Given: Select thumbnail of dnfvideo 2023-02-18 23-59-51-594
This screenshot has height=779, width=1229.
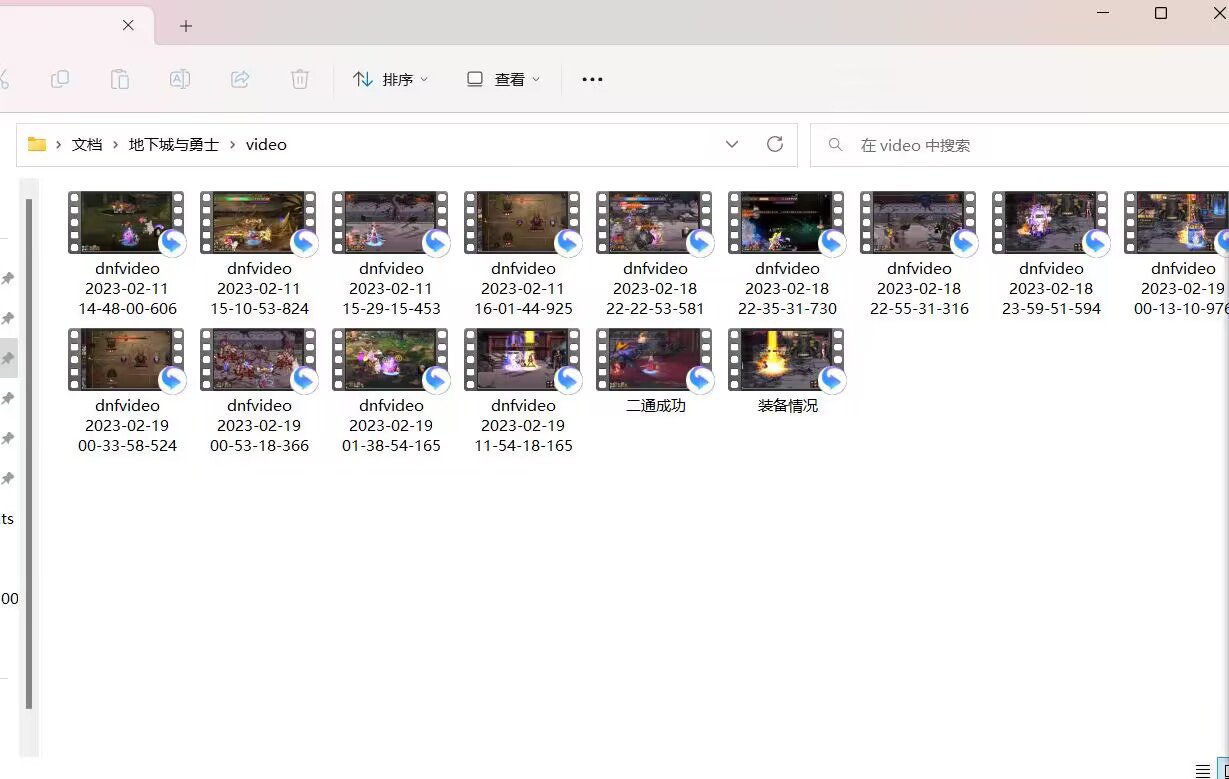Looking at the screenshot, I should tap(1051, 223).
